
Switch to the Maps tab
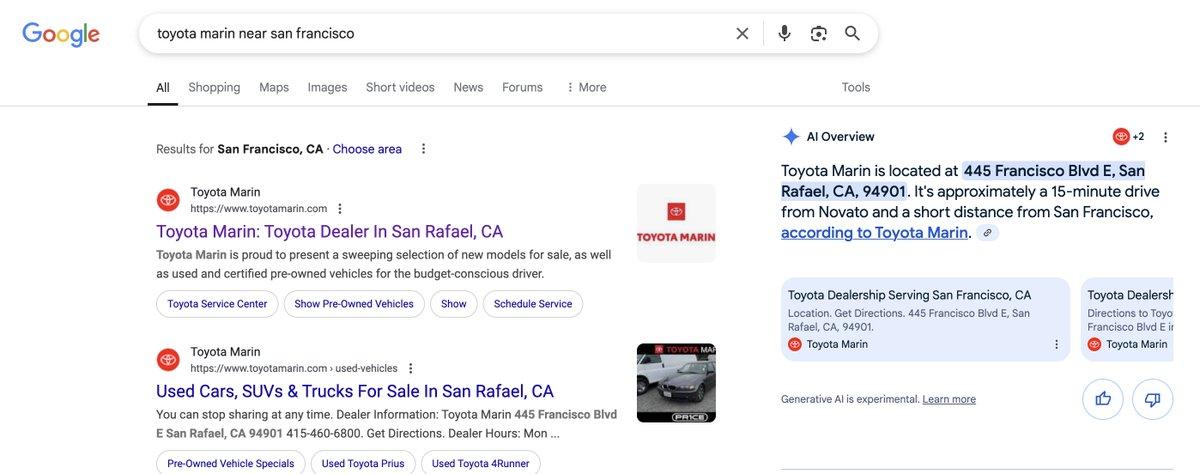(274, 88)
